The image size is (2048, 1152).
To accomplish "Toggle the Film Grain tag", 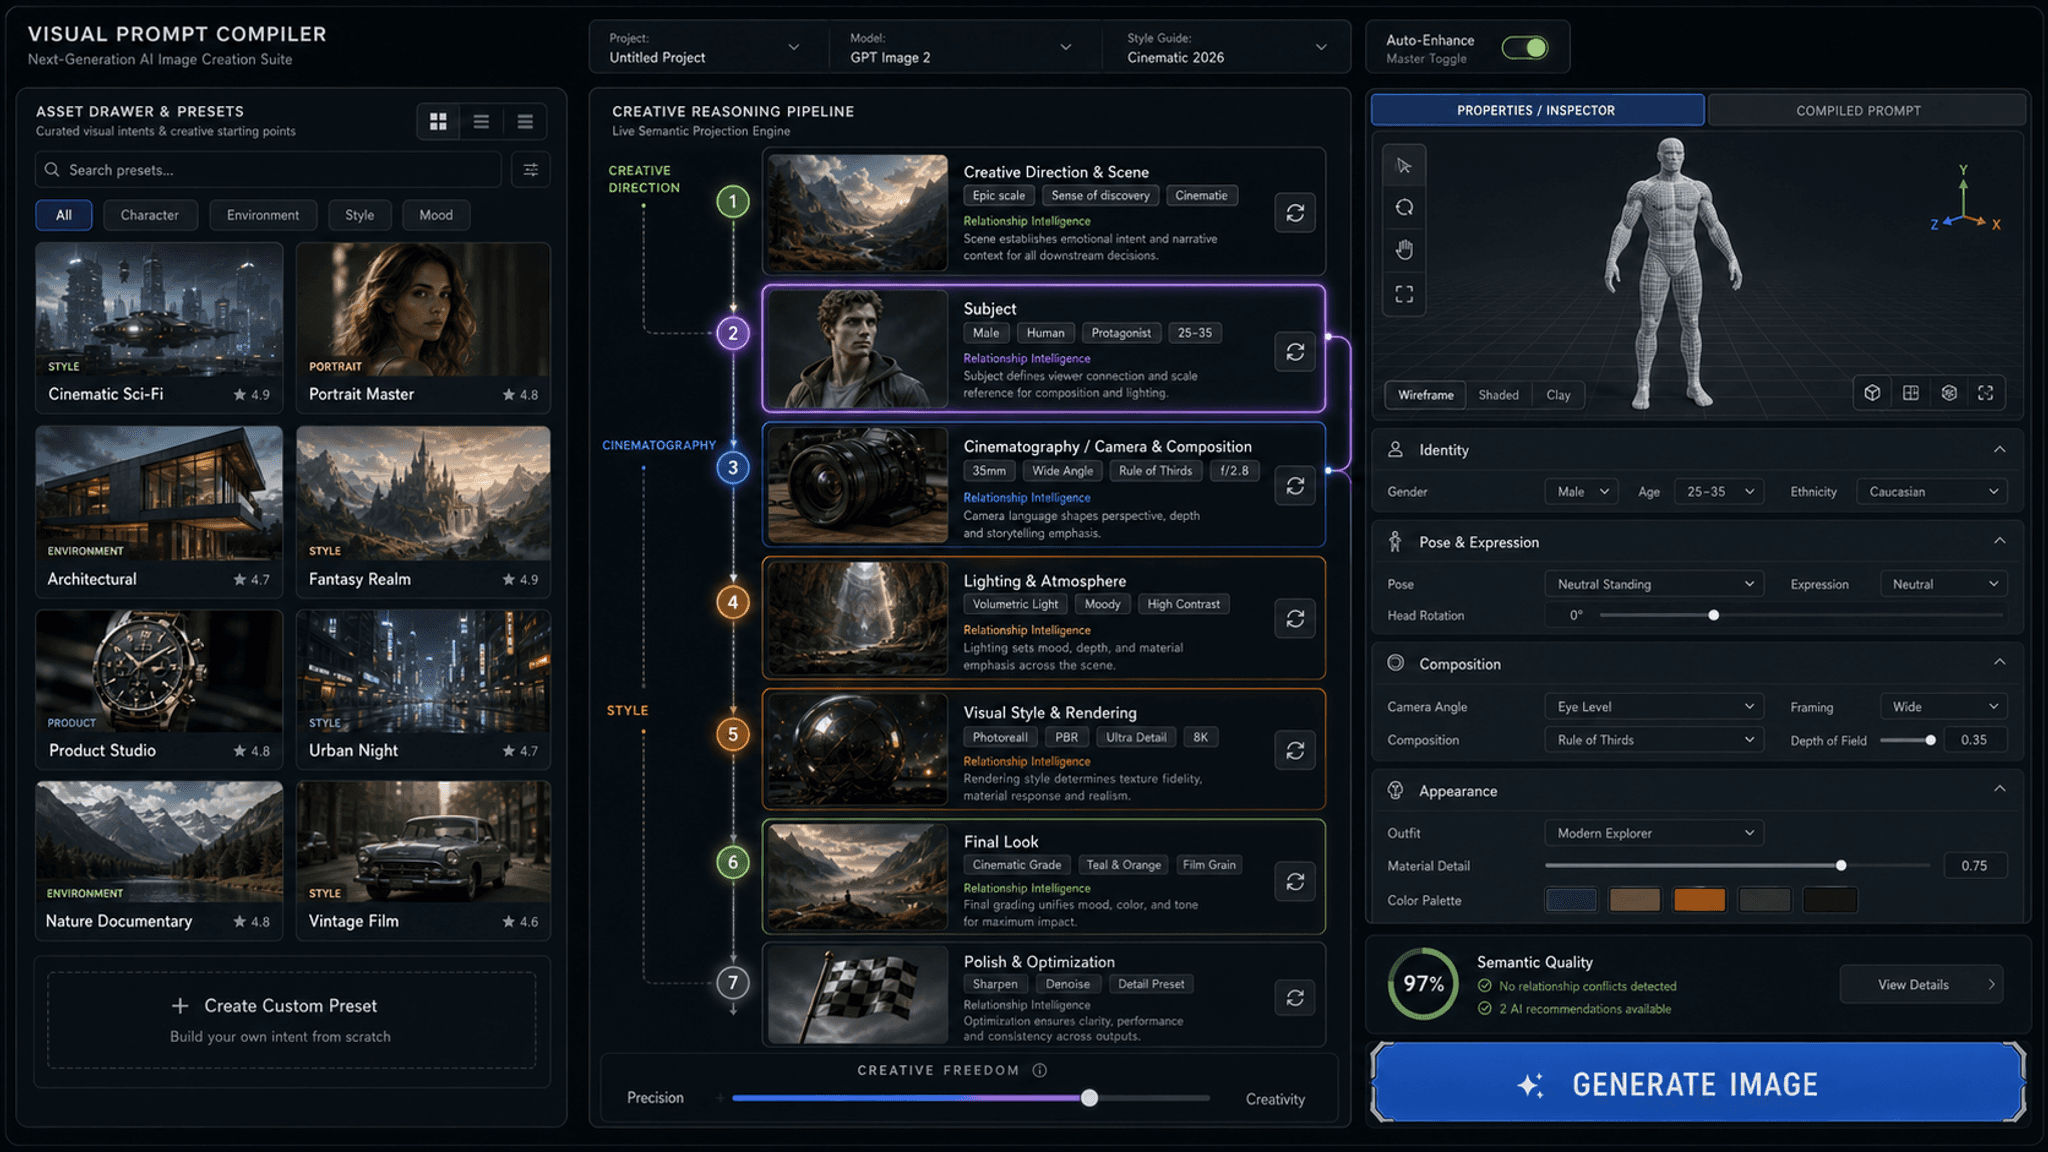I will coord(1209,865).
